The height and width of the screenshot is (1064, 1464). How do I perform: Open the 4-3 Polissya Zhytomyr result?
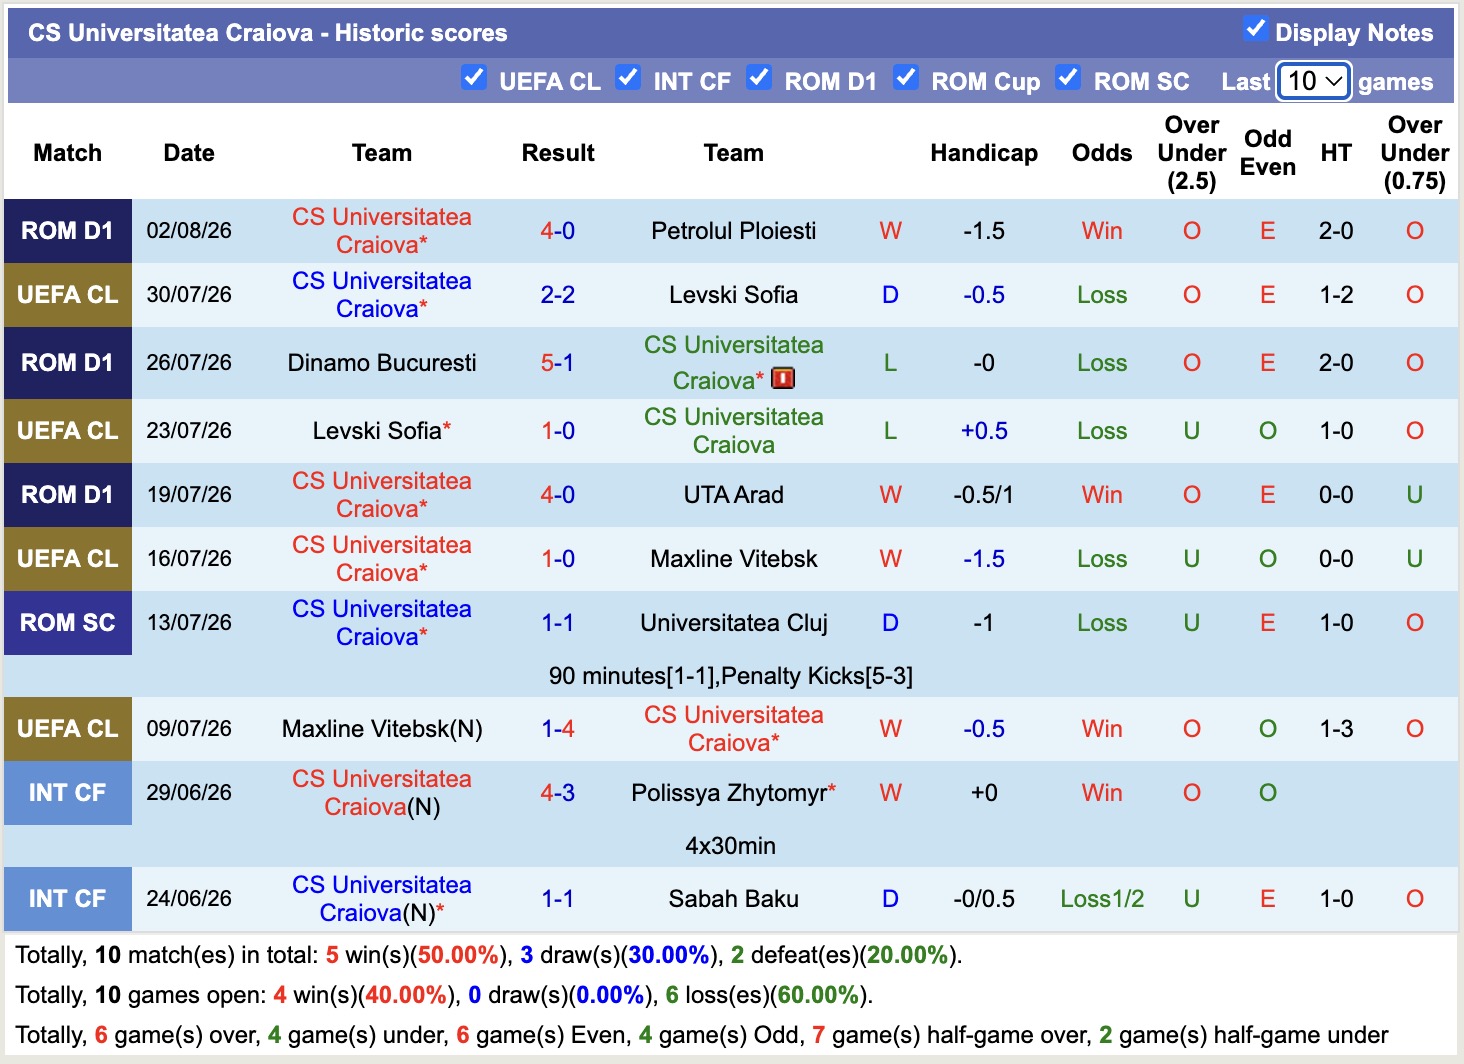(x=558, y=793)
